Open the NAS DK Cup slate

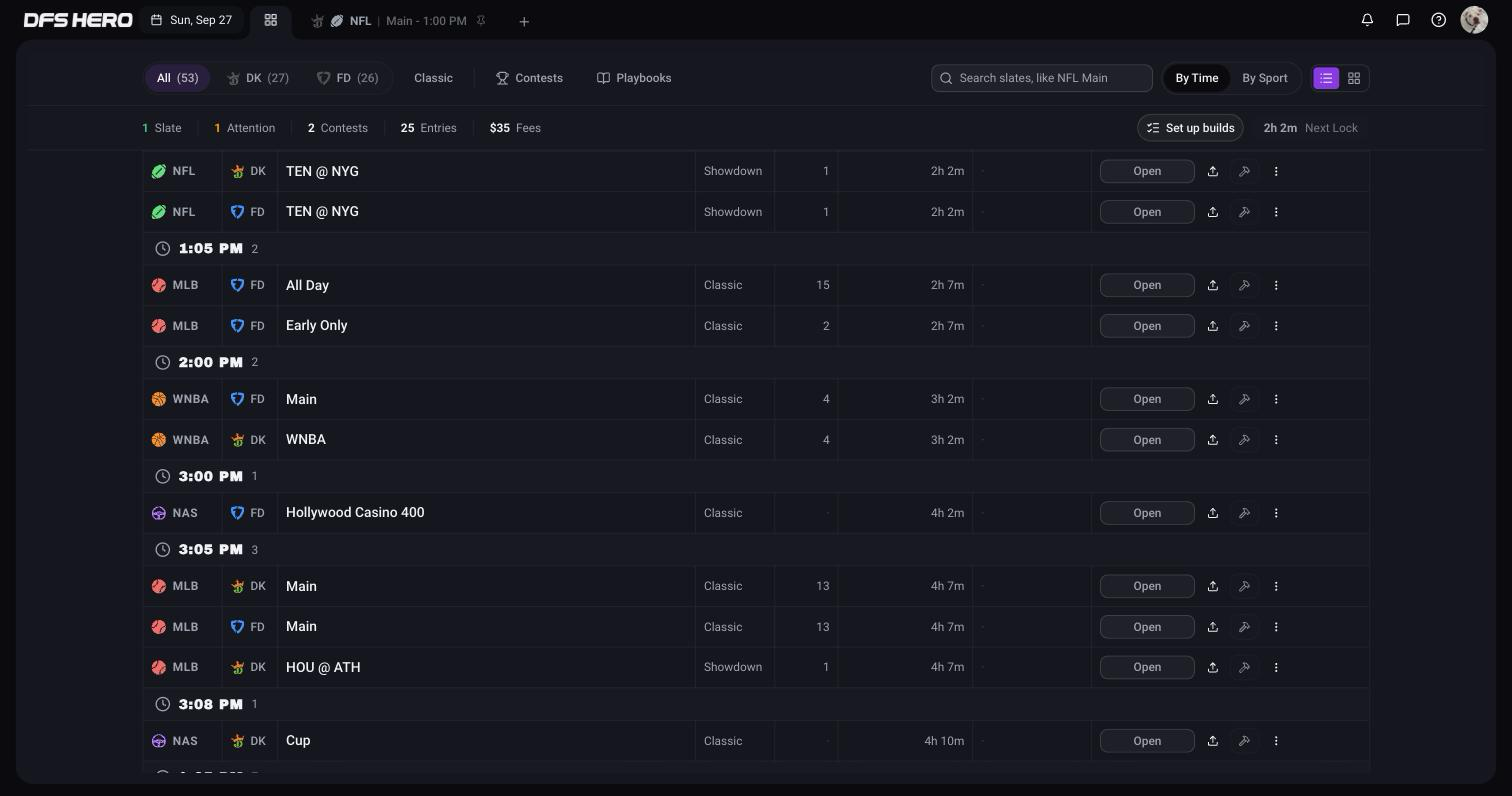tap(1147, 741)
